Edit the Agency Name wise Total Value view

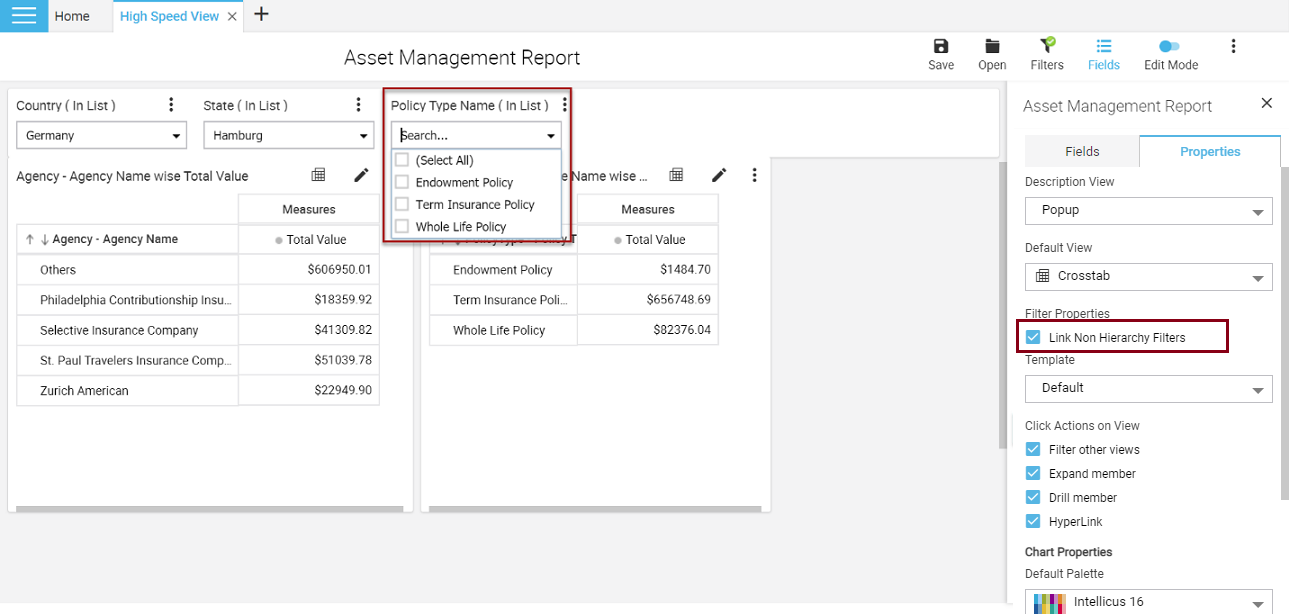361,175
